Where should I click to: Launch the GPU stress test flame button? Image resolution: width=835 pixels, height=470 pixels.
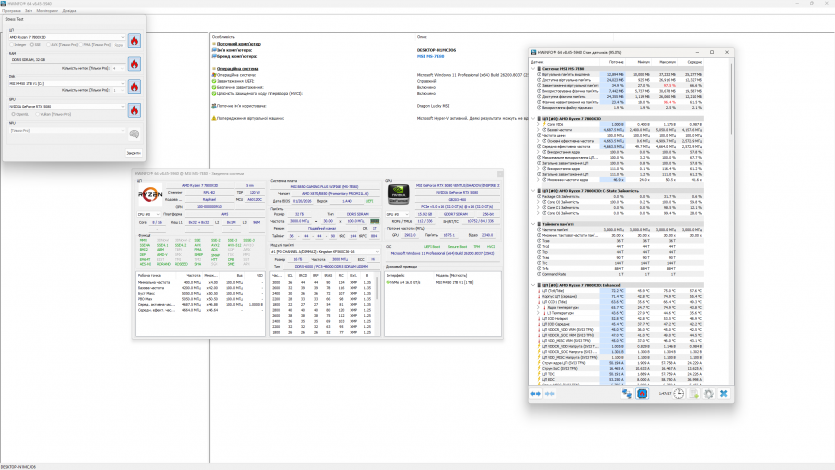coord(133,110)
